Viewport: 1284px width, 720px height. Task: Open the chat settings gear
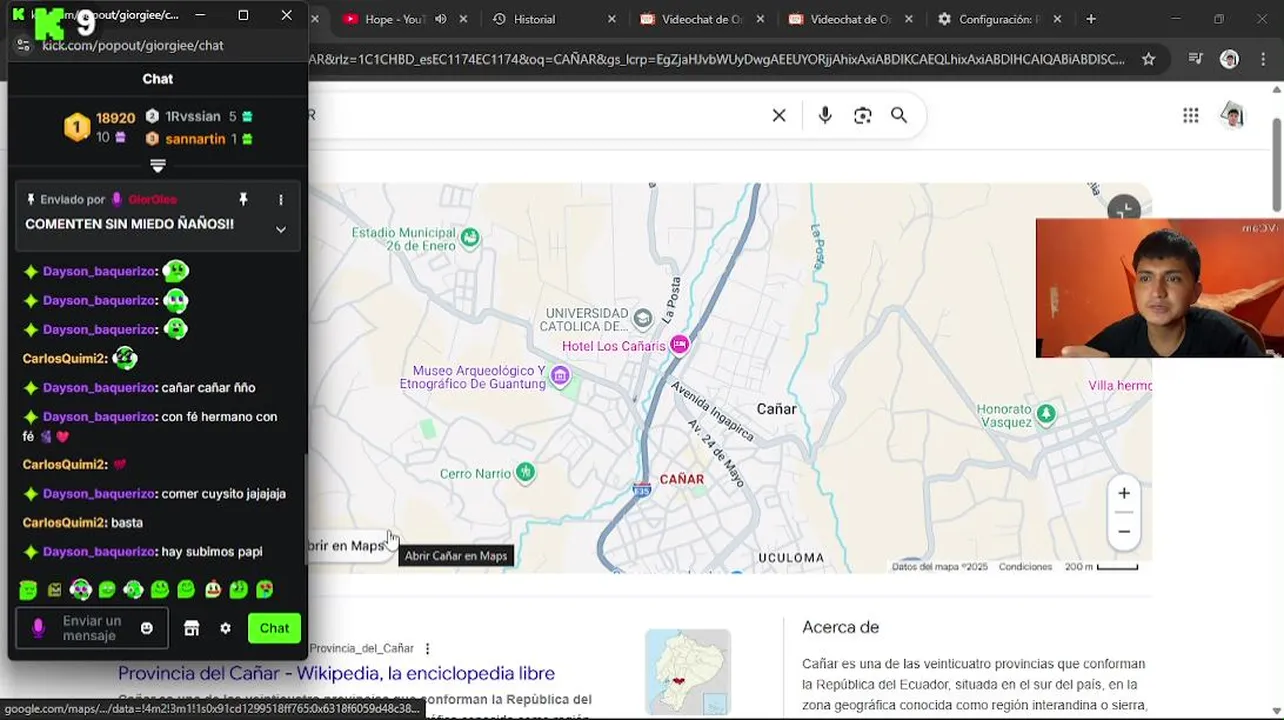[x=225, y=628]
